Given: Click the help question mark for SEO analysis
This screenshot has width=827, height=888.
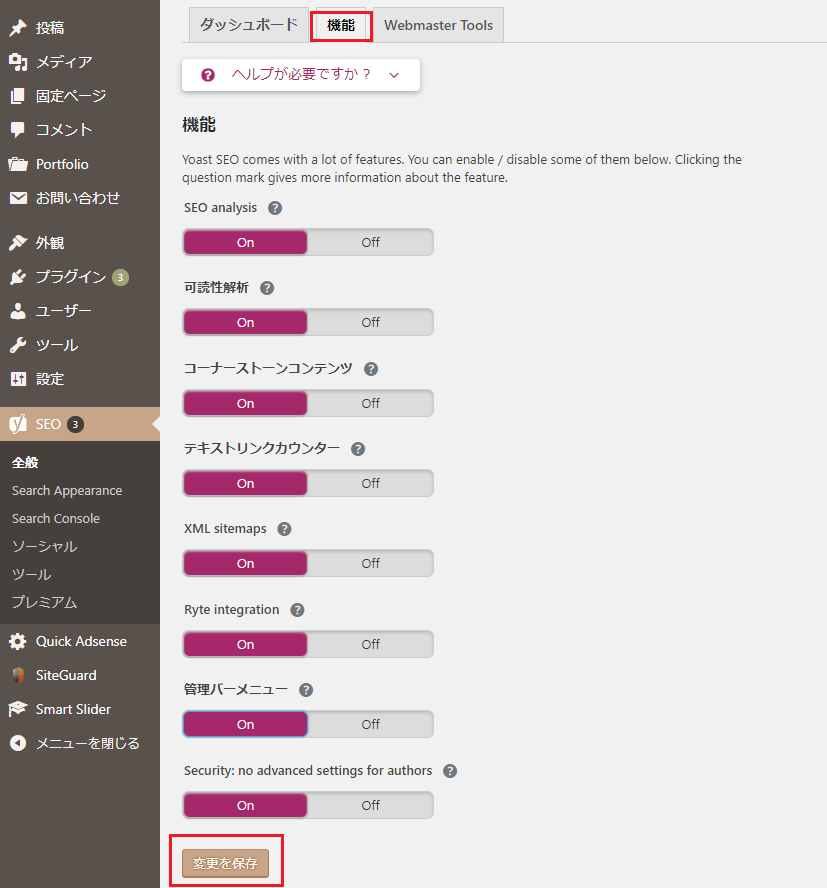Looking at the screenshot, I should click(x=275, y=208).
